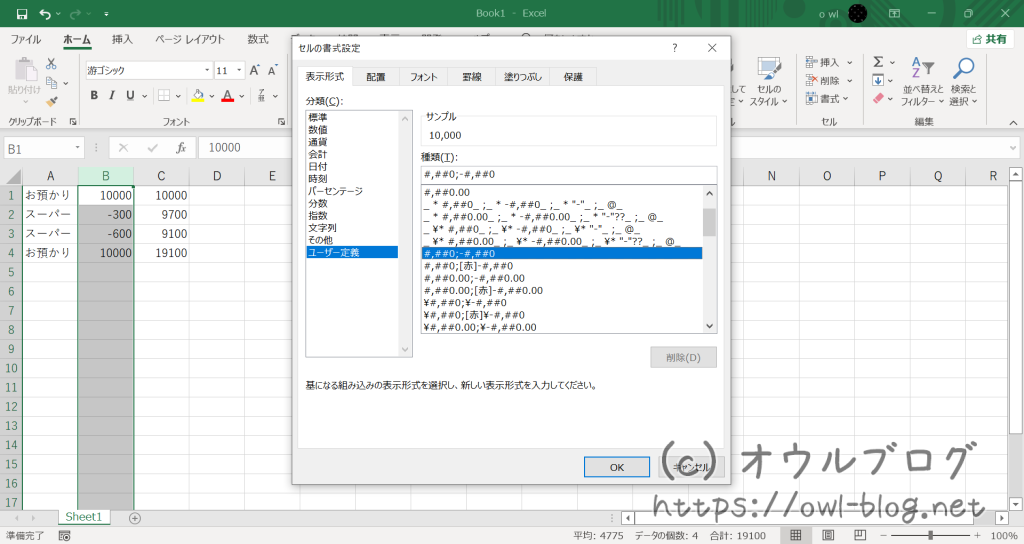Click the Find and Select magnifier icon
The width and height of the screenshot is (1024, 544).
(x=963, y=80)
